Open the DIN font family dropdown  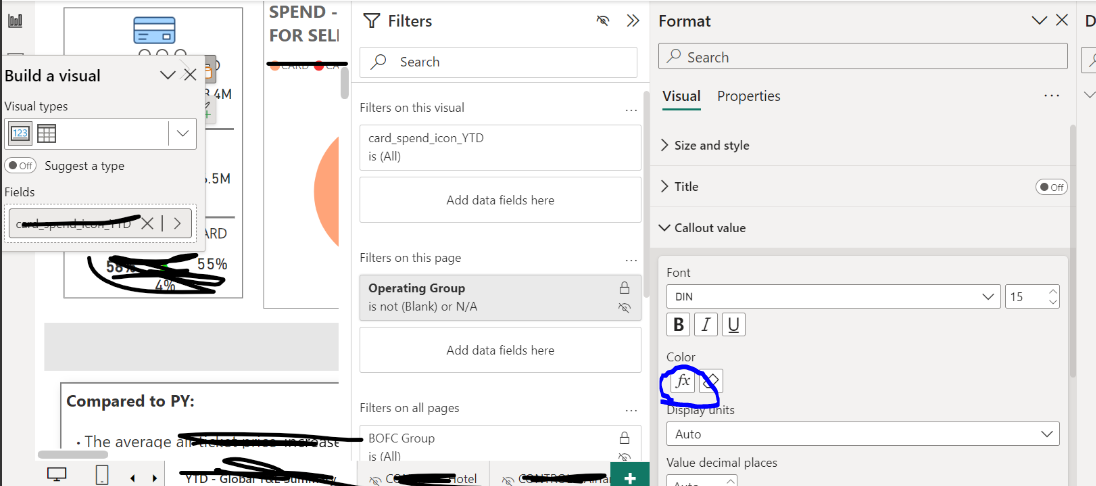pyautogui.click(x=832, y=296)
